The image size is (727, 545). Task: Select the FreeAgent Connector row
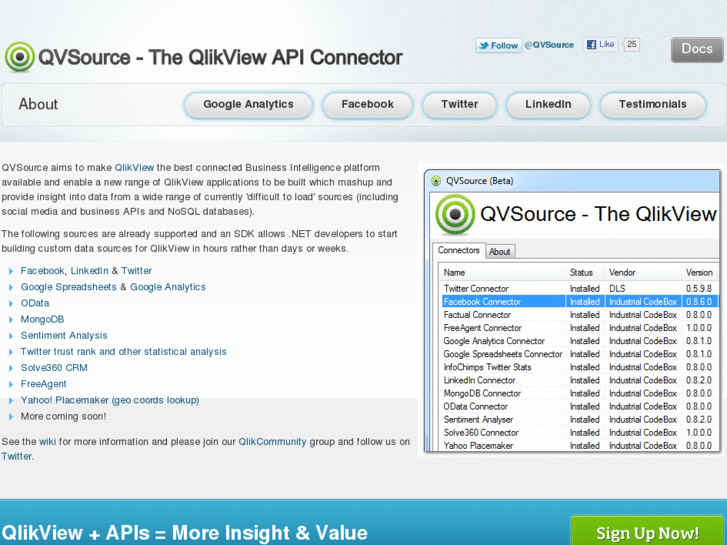click(579, 327)
